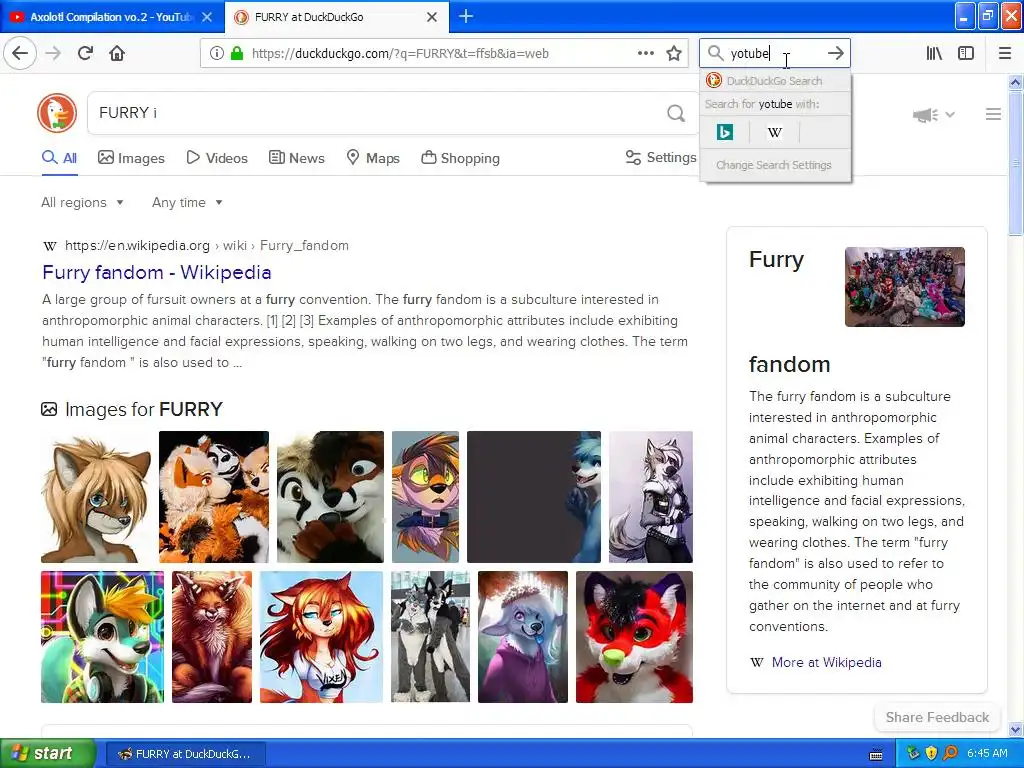Open the fursuit group photo in the Furry panel
The image size is (1024, 768).
click(904, 287)
